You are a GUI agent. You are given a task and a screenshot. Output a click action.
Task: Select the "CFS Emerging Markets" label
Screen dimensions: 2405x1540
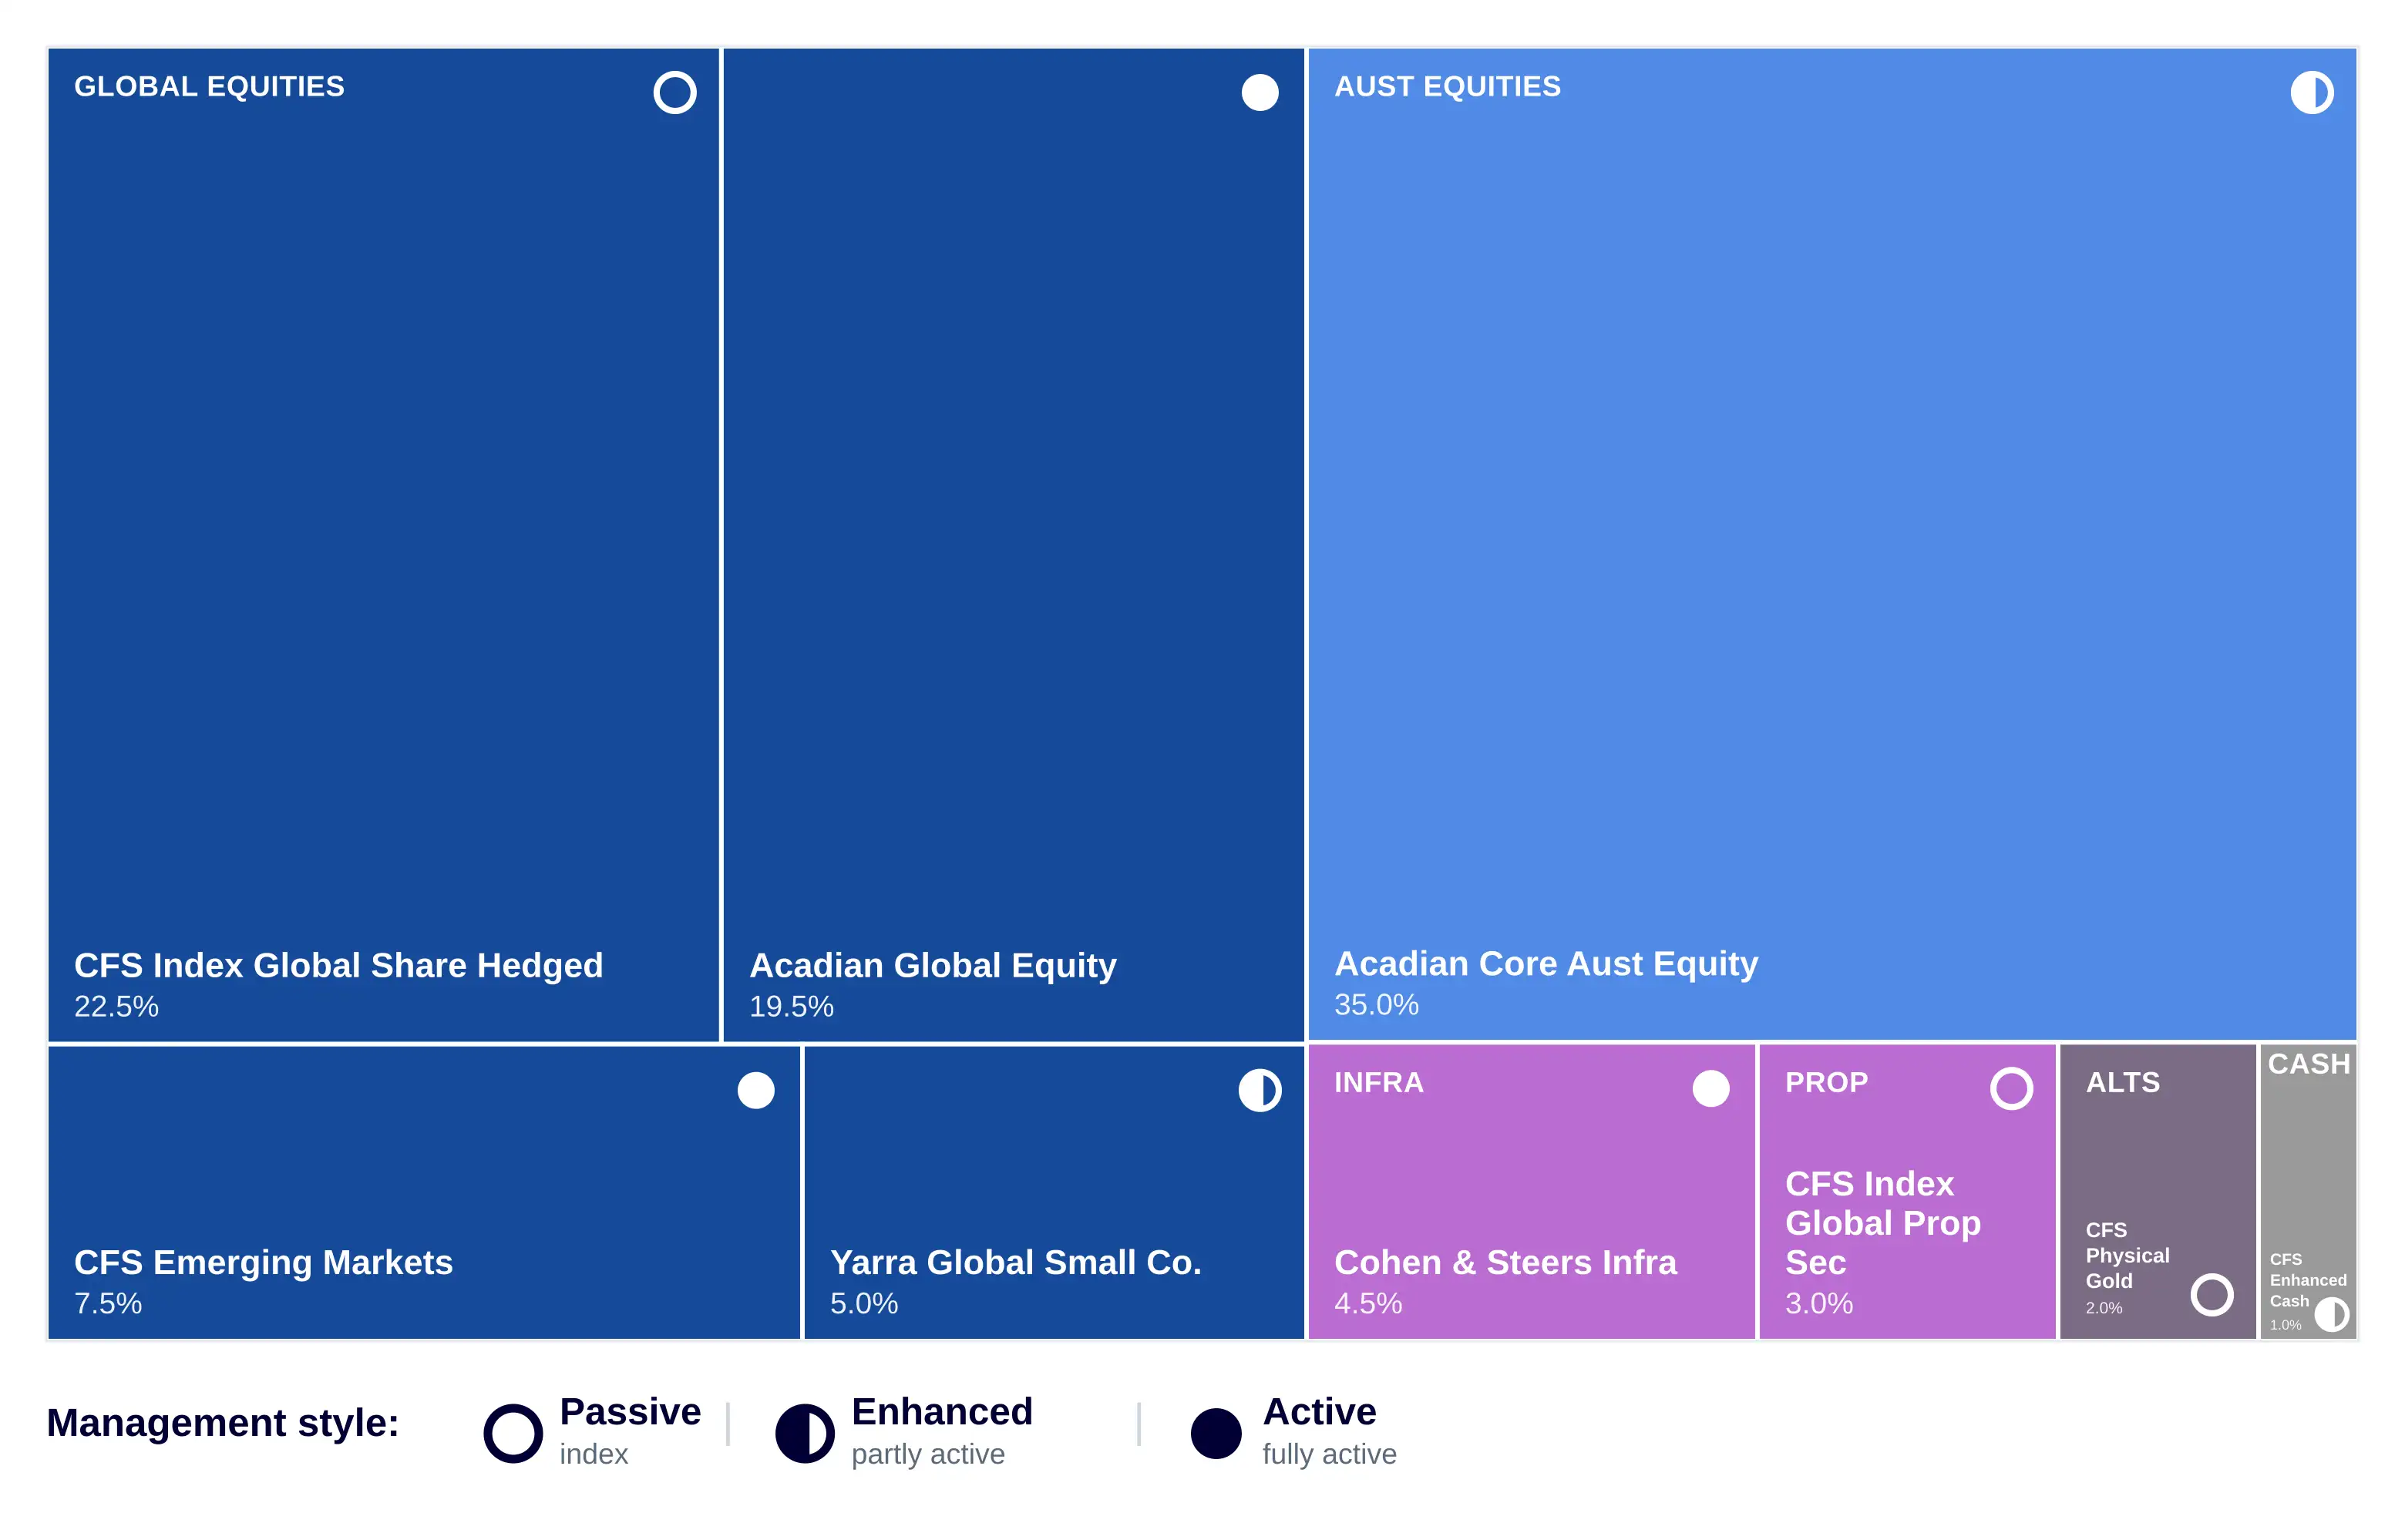click(263, 1262)
